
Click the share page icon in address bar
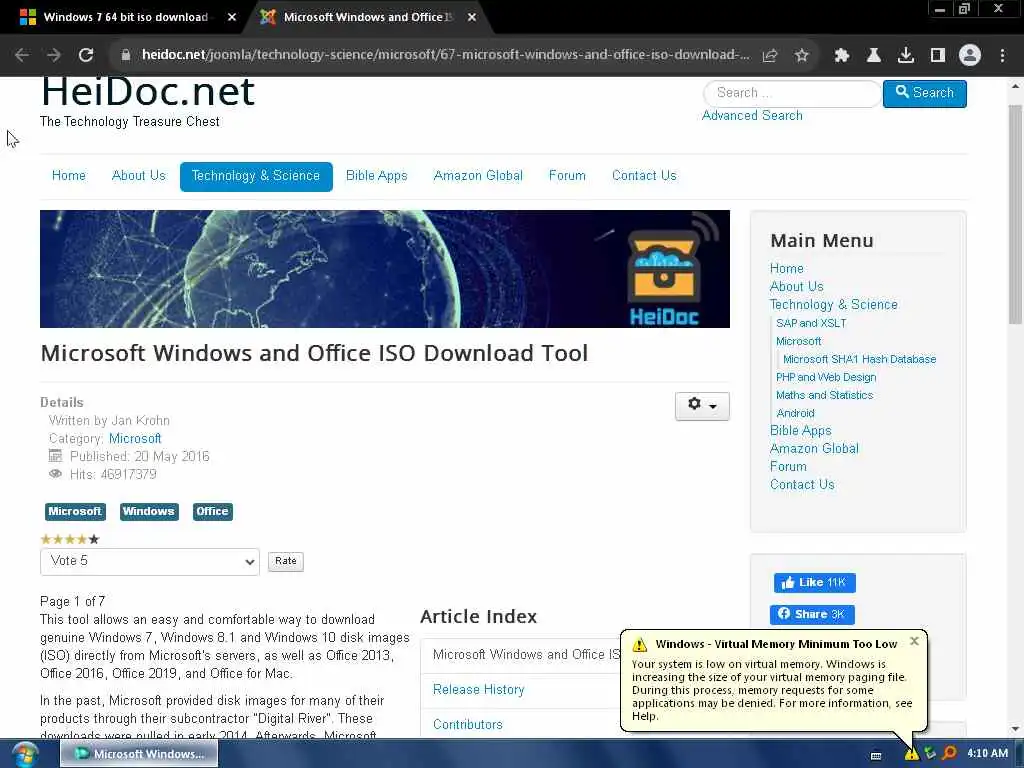[770, 56]
